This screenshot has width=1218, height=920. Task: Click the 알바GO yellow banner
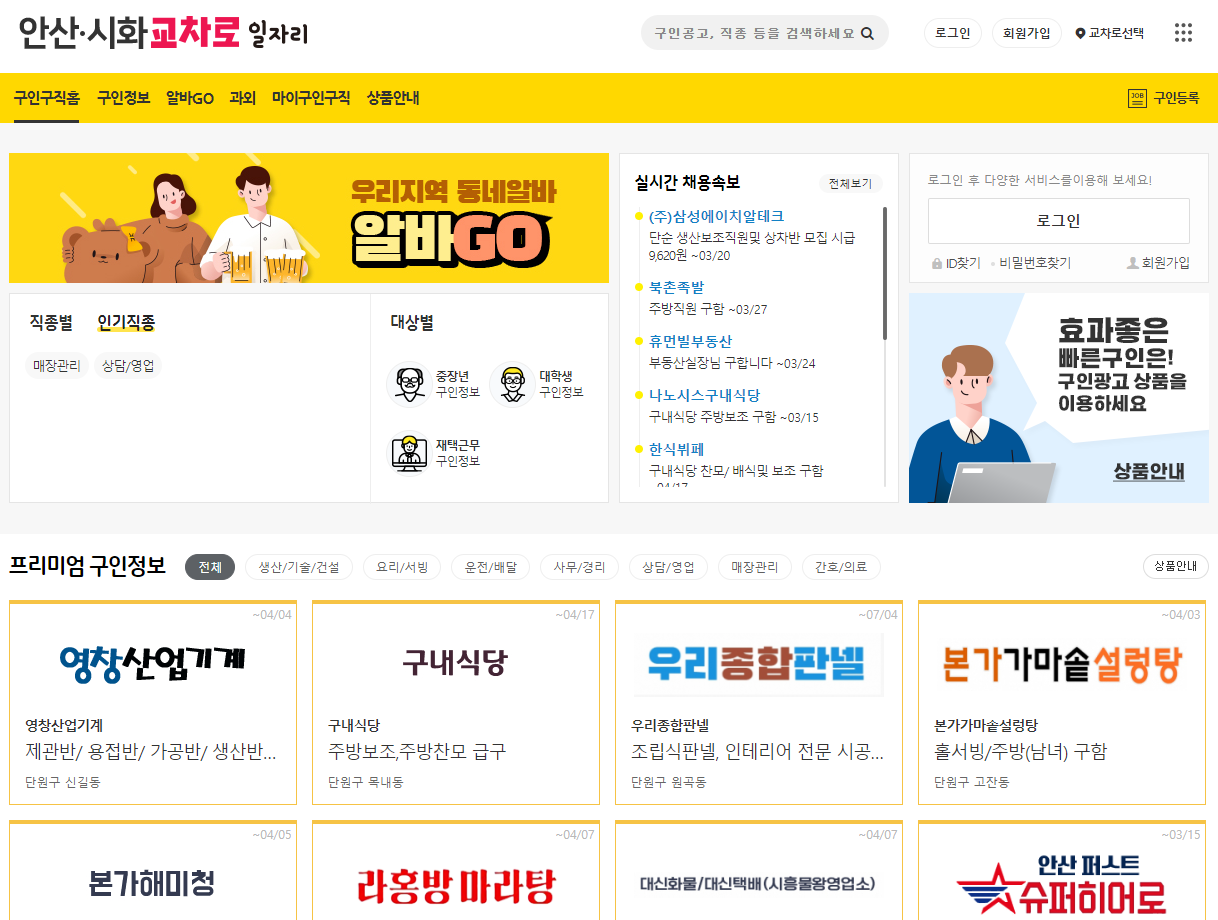[x=309, y=218]
